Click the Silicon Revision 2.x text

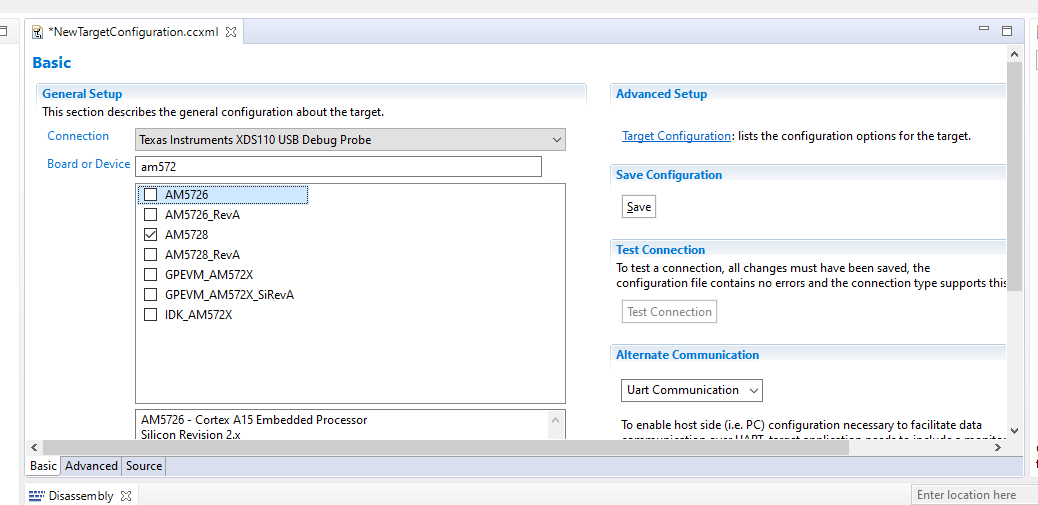(191, 434)
